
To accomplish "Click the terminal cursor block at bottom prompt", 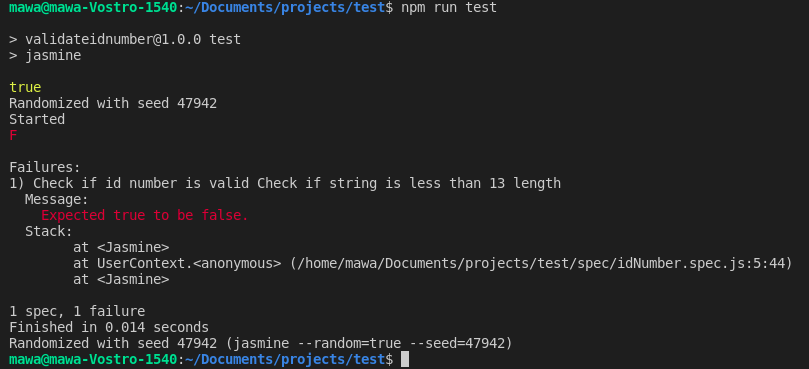I will [x=405, y=359].
